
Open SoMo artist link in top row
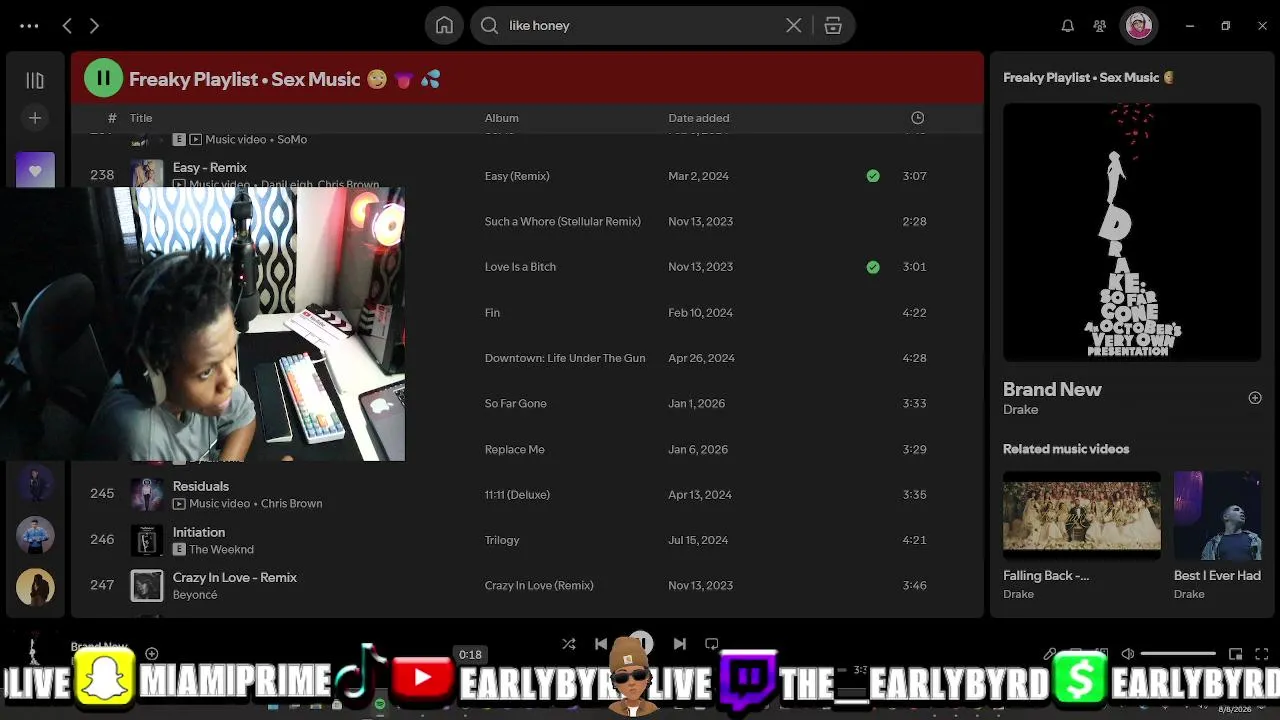pos(292,139)
